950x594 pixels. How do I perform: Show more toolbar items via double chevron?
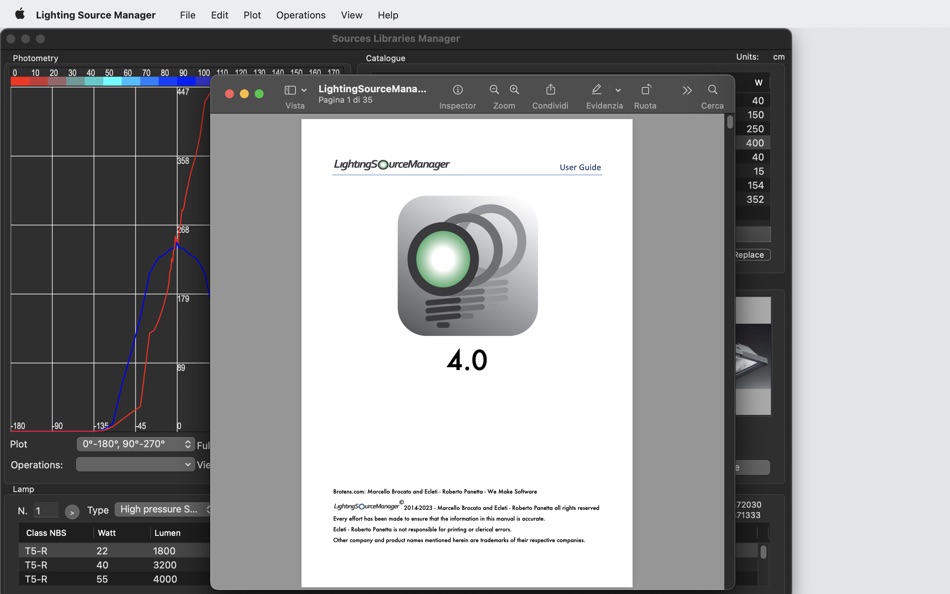coord(686,90)
